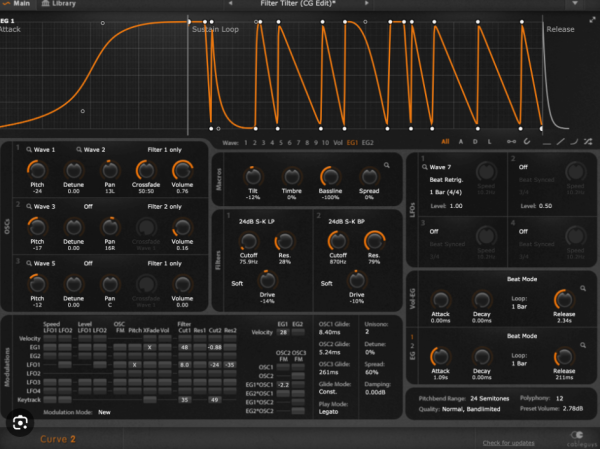Select the EG2 envelope tab
The height and width of the screenshot is (449, 600).
coord(367,143)
